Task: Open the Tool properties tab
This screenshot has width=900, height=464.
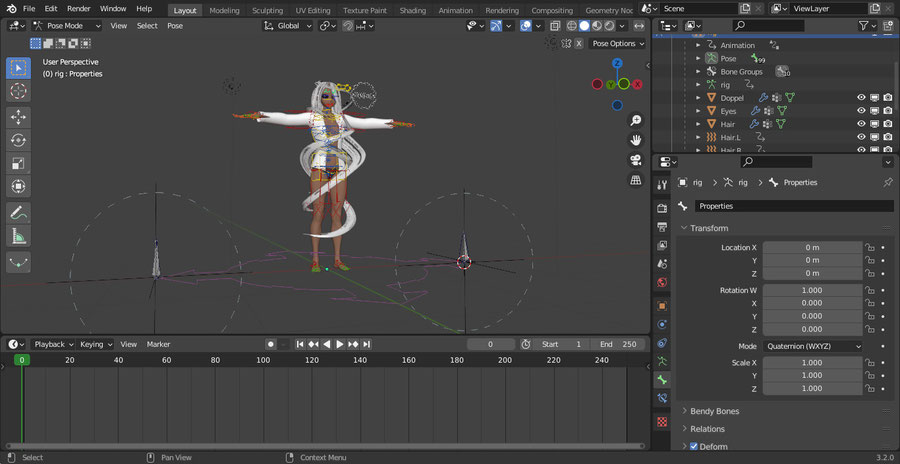Action: pos(662,184)
